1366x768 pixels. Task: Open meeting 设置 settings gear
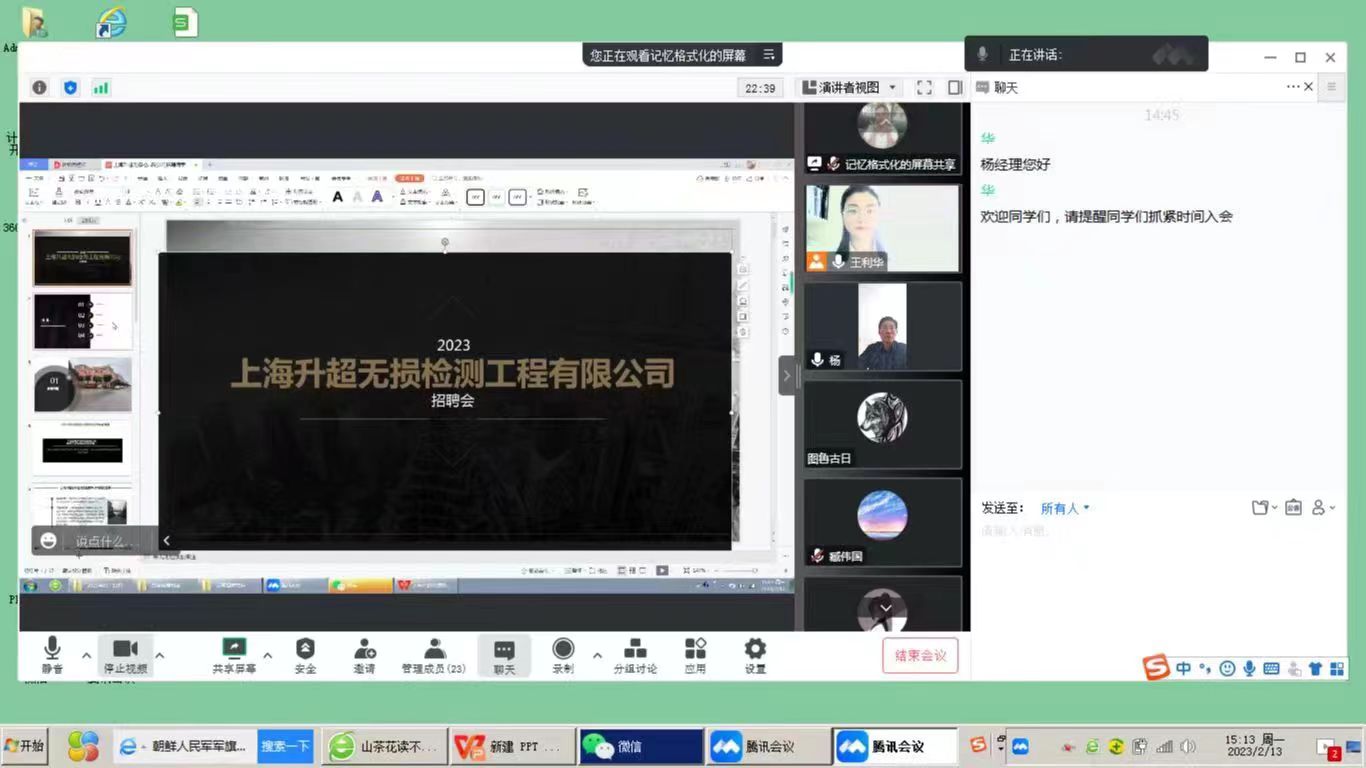(x=755, y=655)
